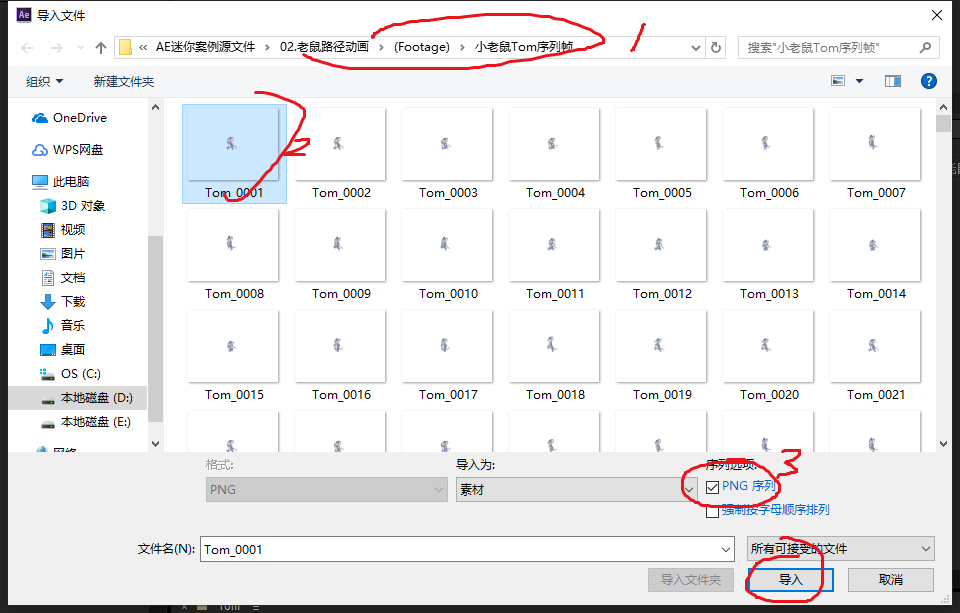This screenshot has width=960, height=613.
Task: Open the 所有可接受的文件 type dropdown
Action: [x=841, y=549]
